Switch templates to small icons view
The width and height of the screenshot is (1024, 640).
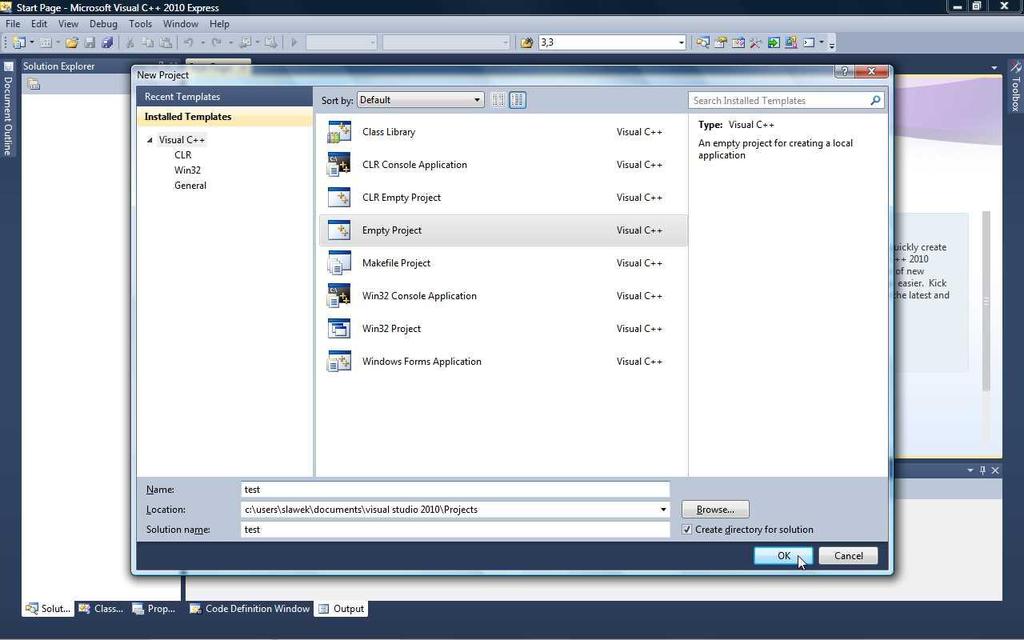point(498,100)
